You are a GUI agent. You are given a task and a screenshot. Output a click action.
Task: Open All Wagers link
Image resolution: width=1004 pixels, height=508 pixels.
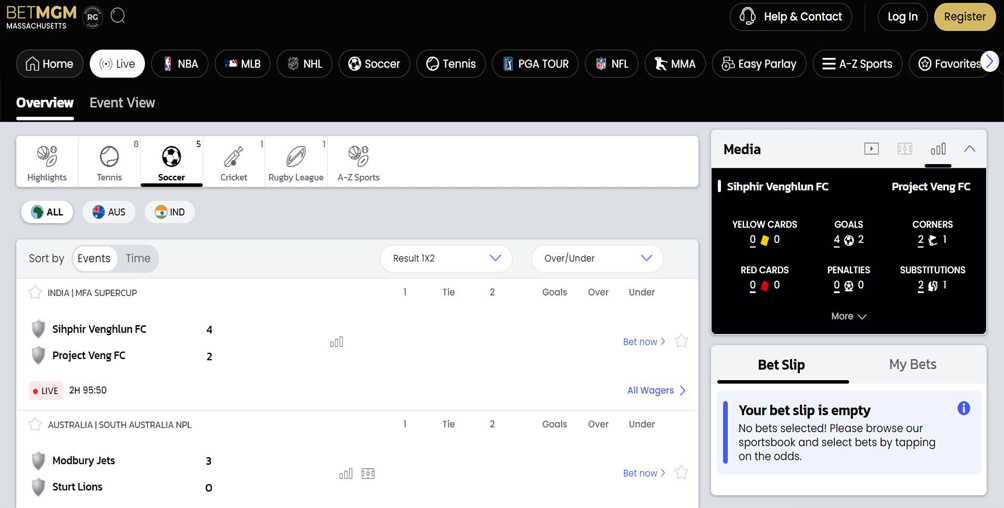tap(656, 390)
